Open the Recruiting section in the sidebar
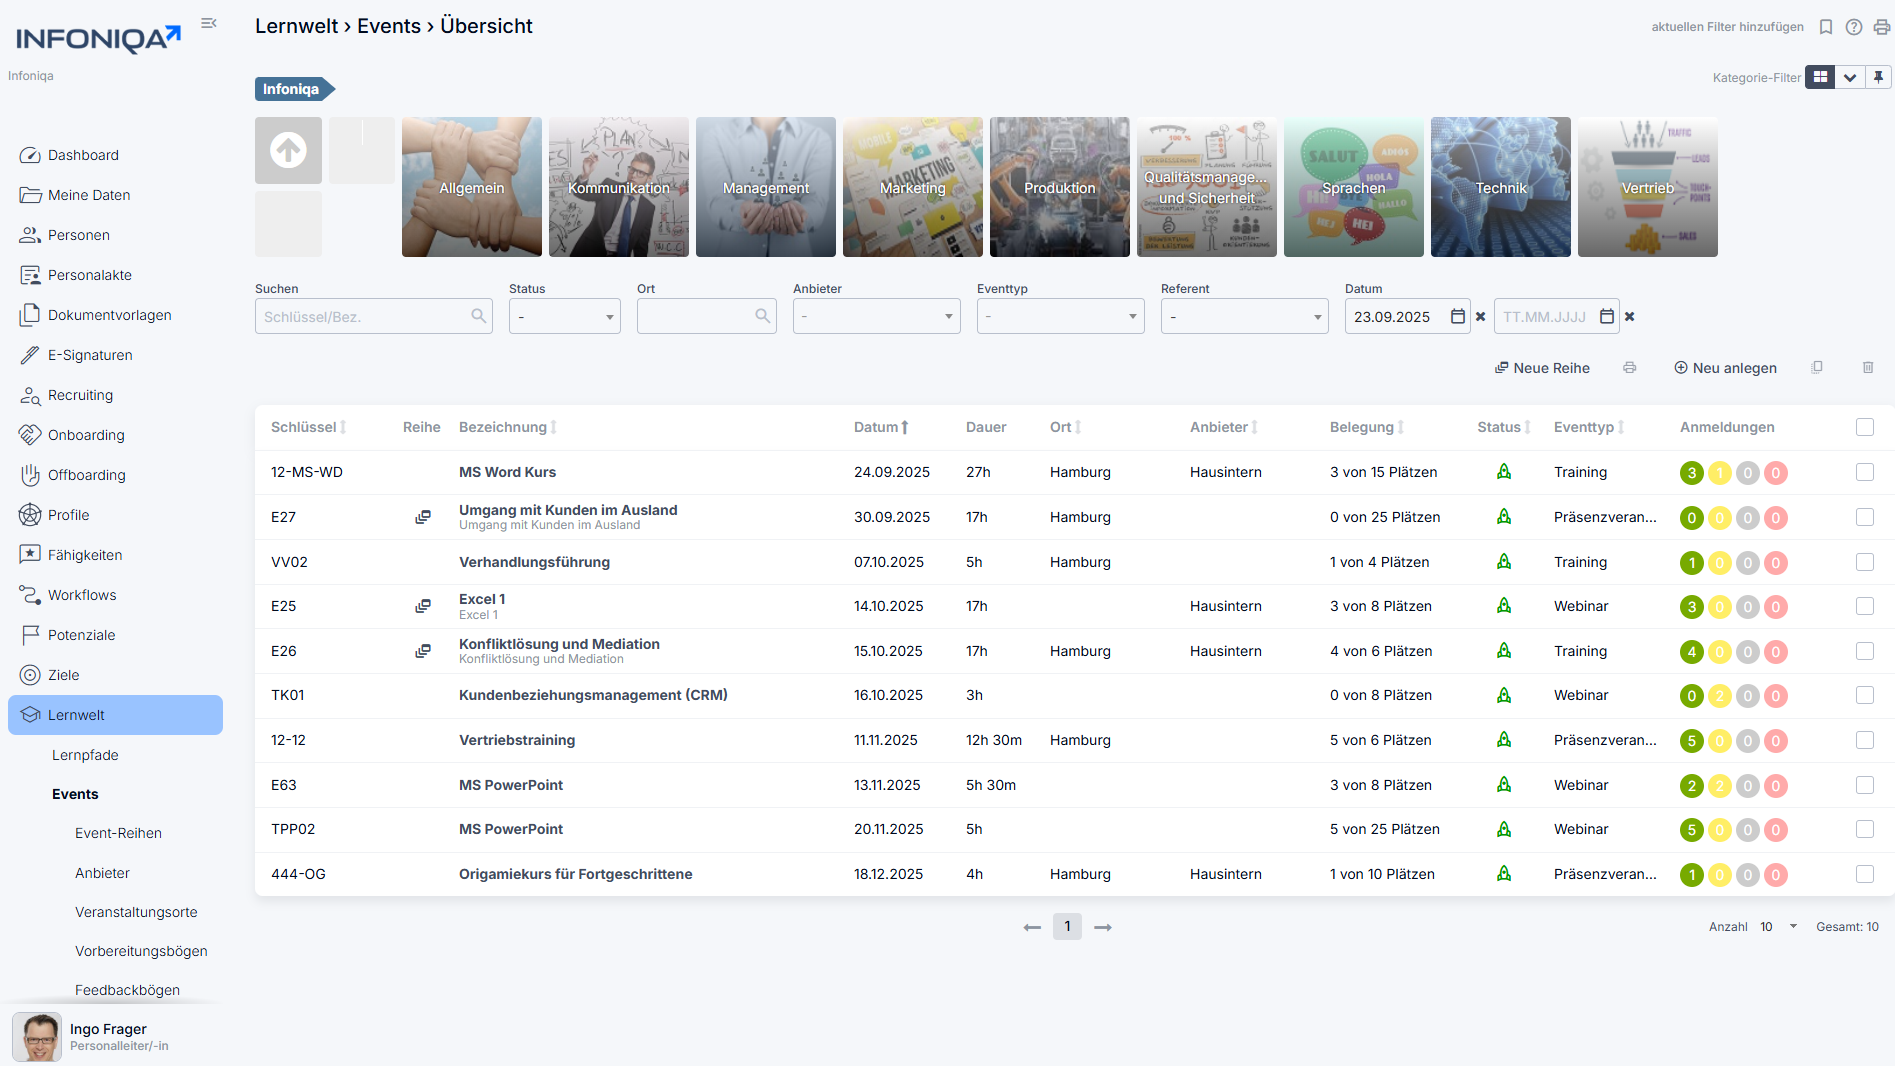The image size is (1895, 1066). click(x=80, y=395)
